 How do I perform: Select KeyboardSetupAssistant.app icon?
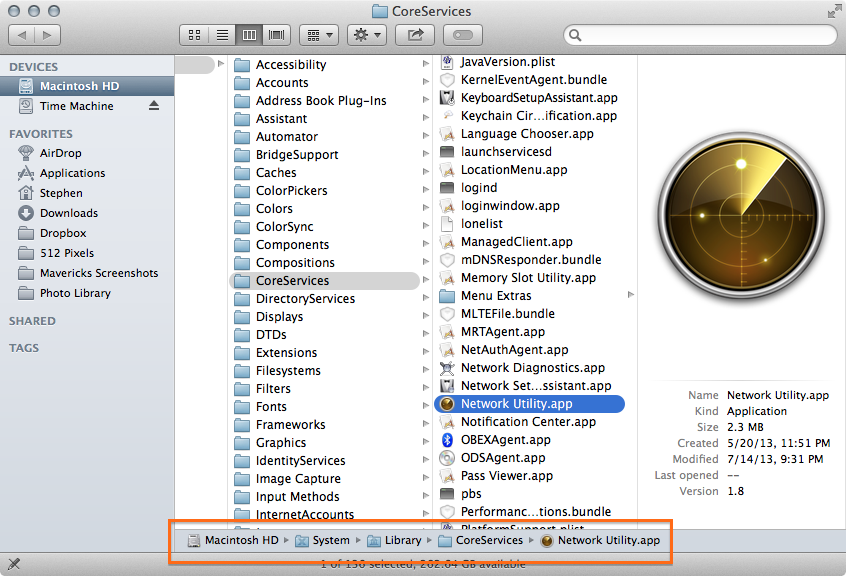point(447,98)
